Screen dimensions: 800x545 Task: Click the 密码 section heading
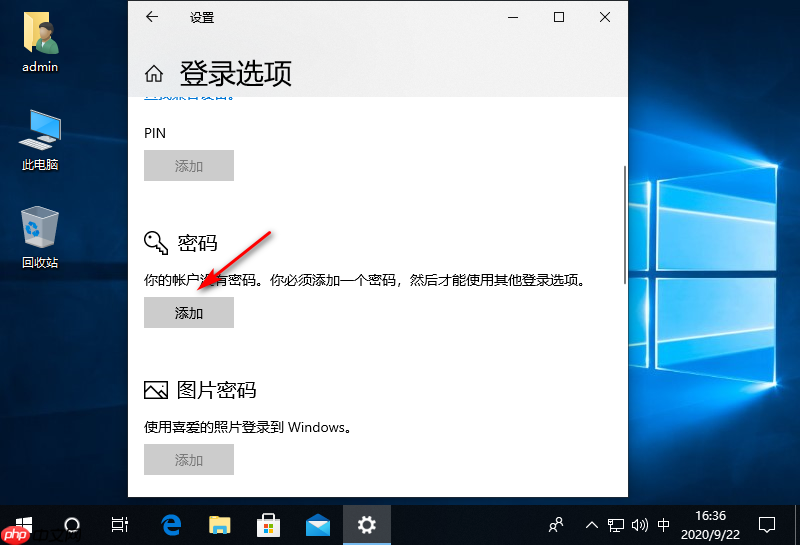pyautogui.click(x=197, y=243)
